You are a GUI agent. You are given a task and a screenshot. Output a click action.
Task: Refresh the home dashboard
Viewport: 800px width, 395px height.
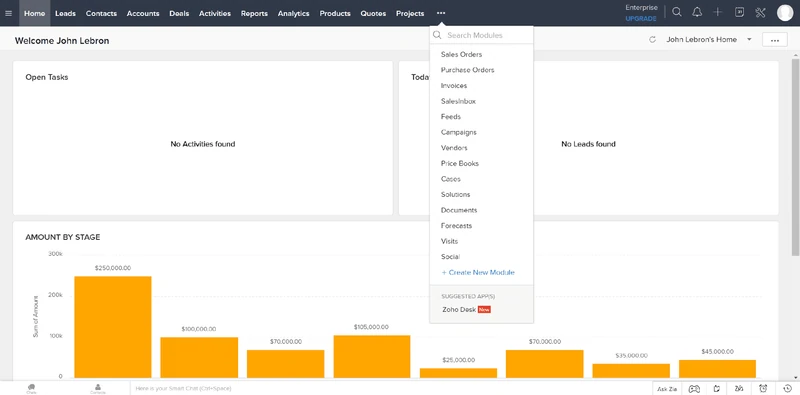[652, 40]
